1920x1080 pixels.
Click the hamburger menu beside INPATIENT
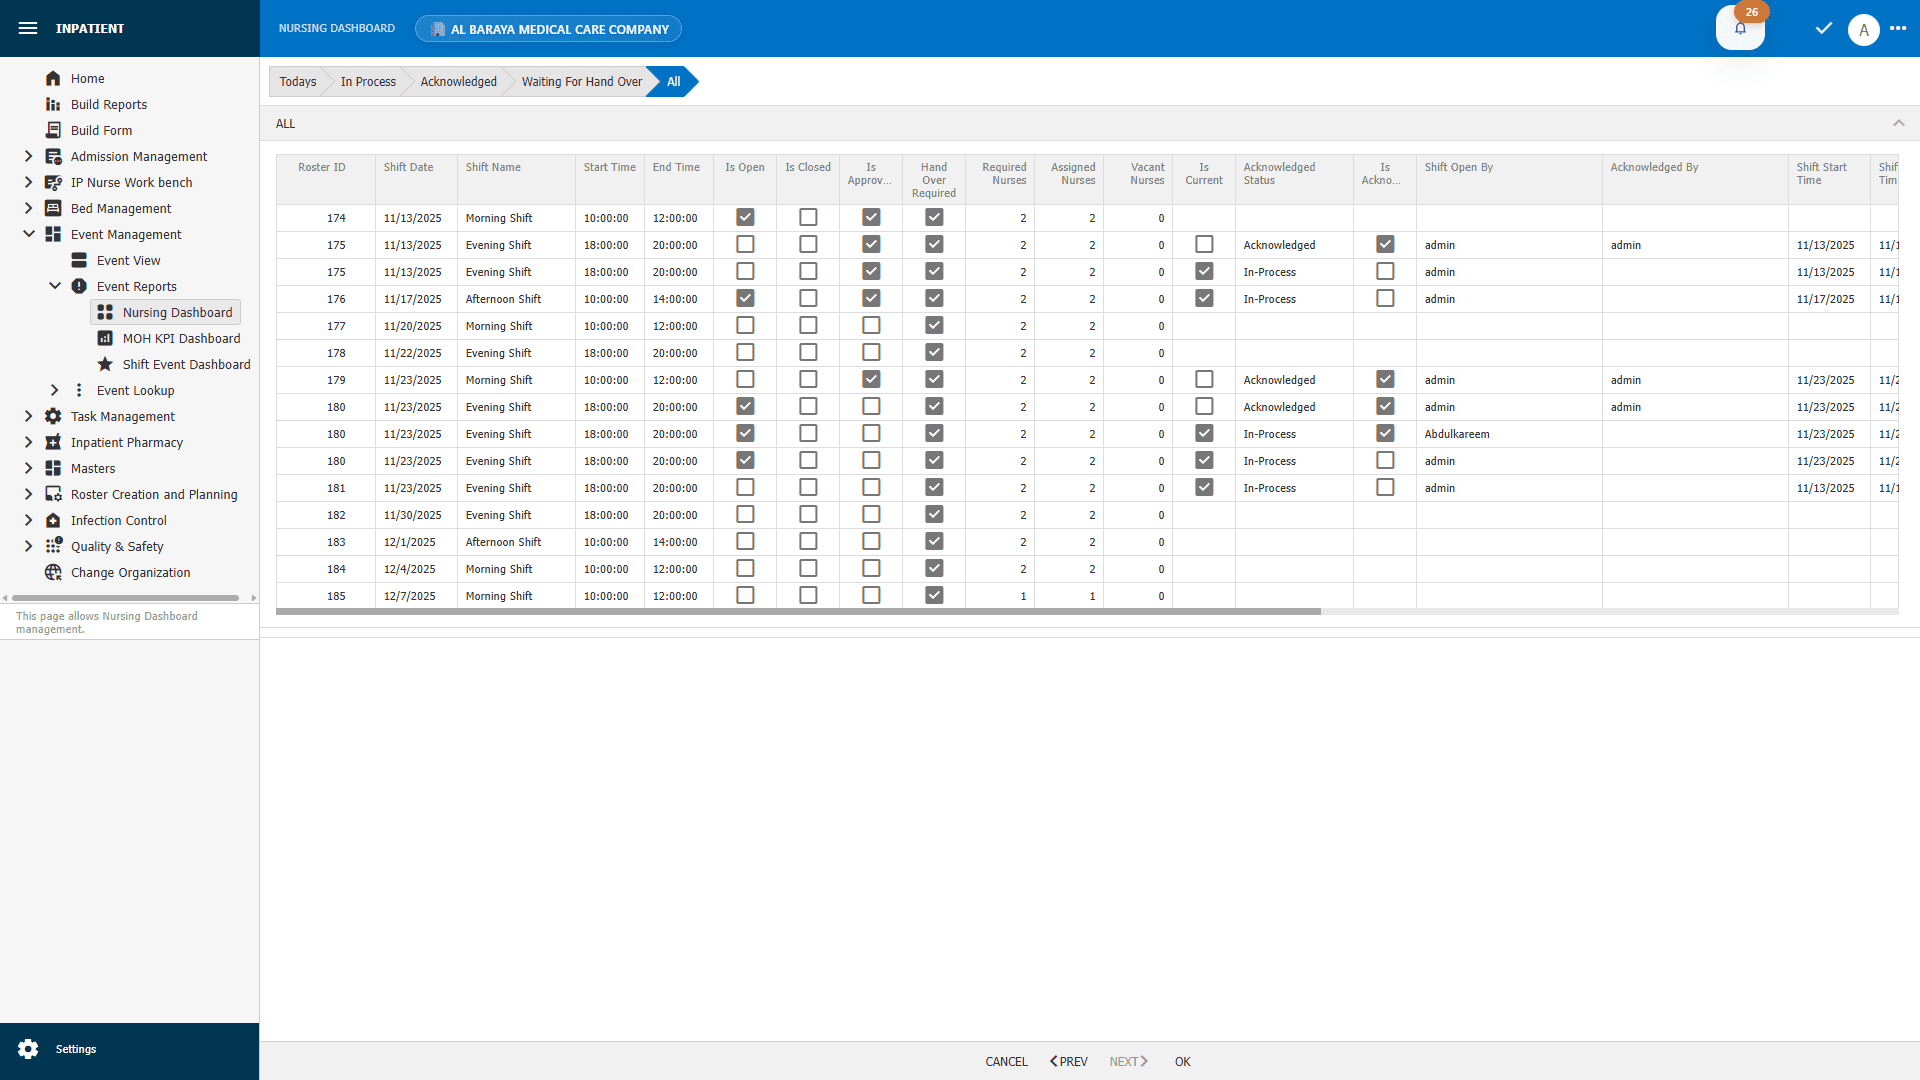[28, 28]
